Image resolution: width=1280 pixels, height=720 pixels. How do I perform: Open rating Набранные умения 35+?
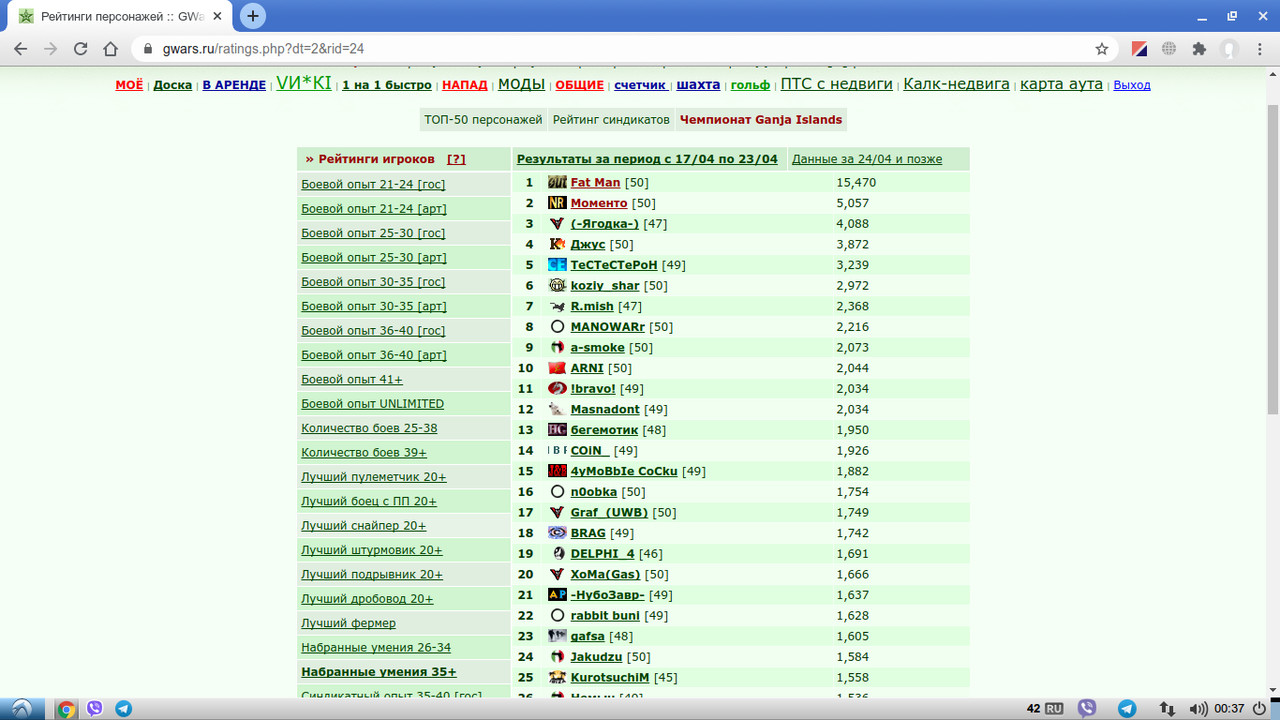[379, 672]
